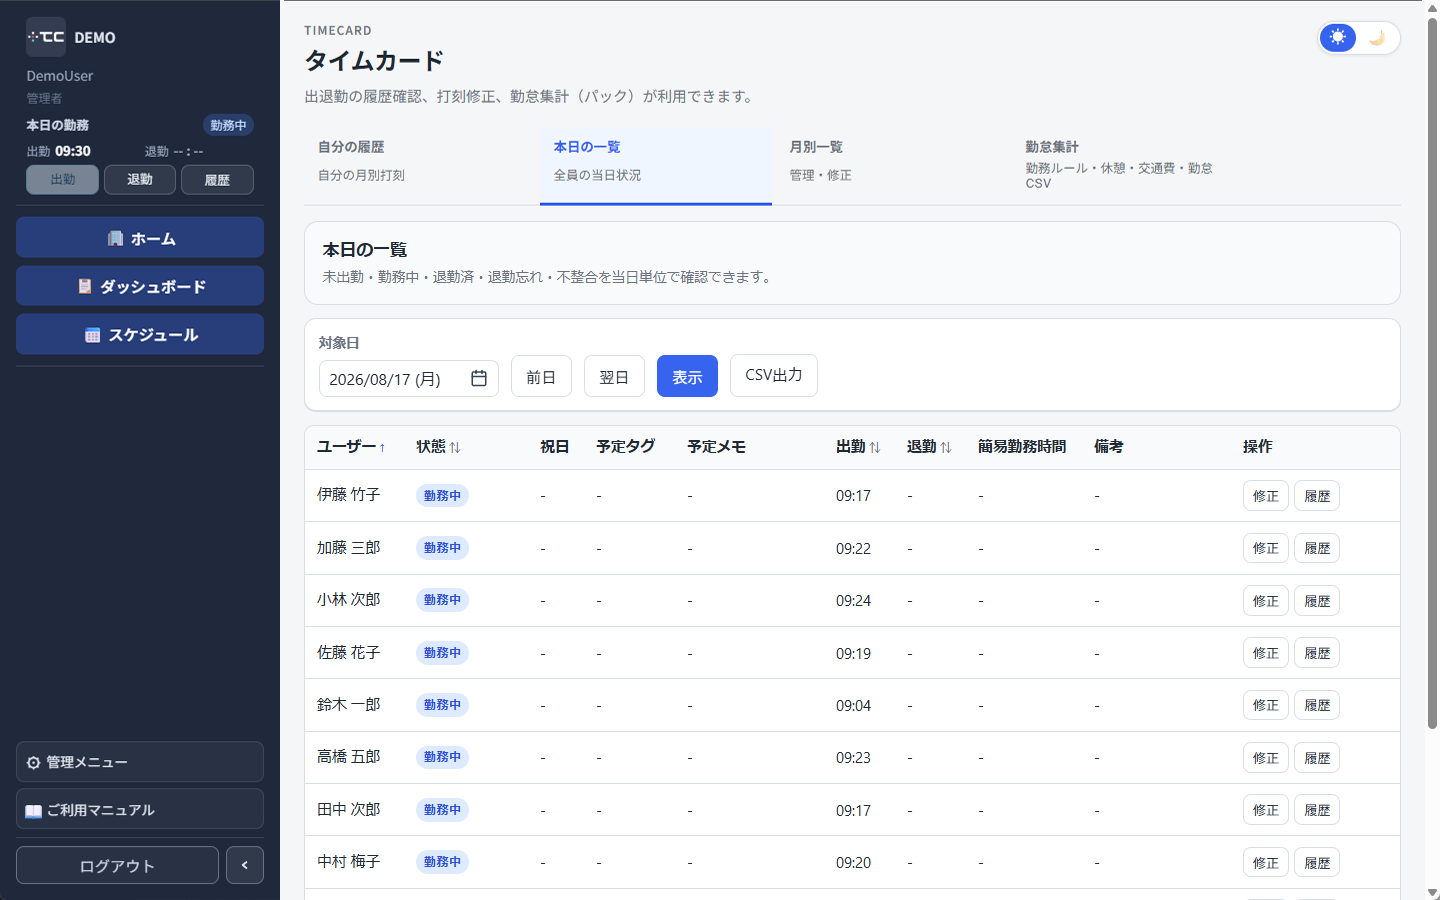Go to 前日 previous day
1440x900 pixels.
[541, 376]
